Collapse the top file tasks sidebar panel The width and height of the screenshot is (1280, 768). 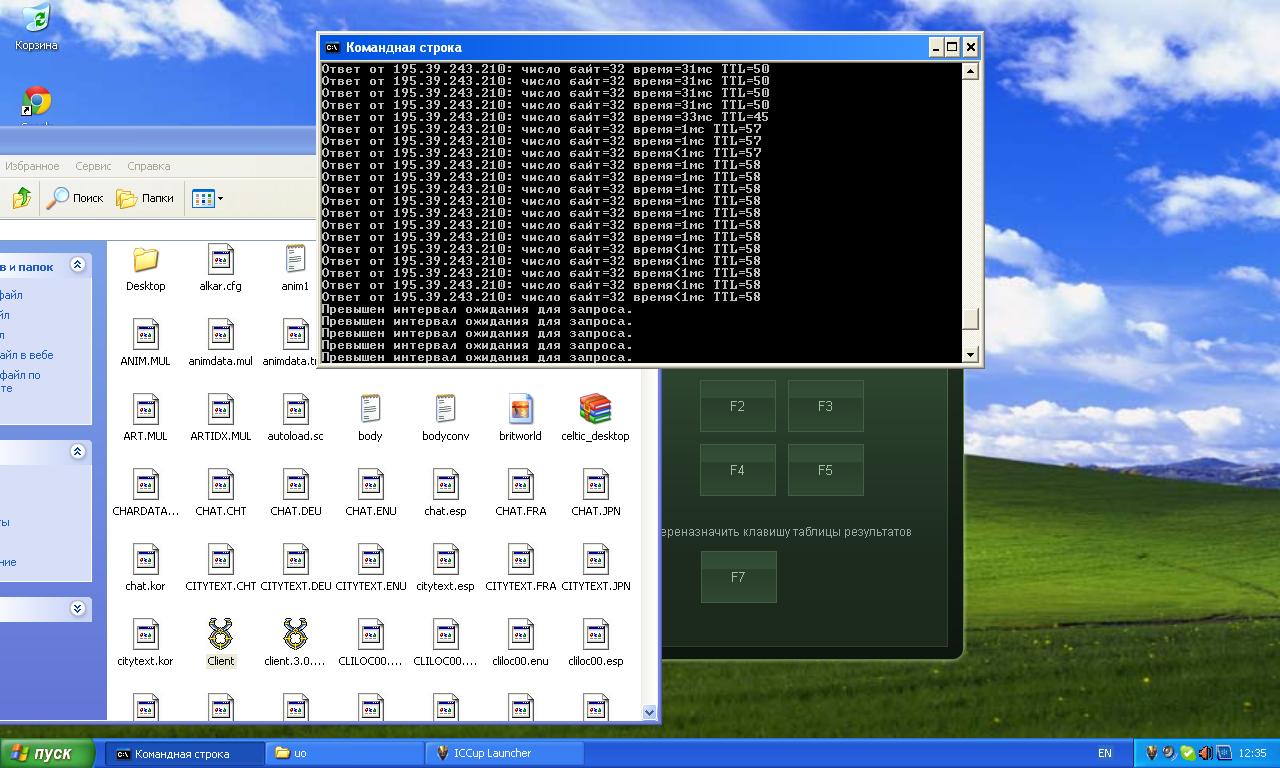point(77,266)
